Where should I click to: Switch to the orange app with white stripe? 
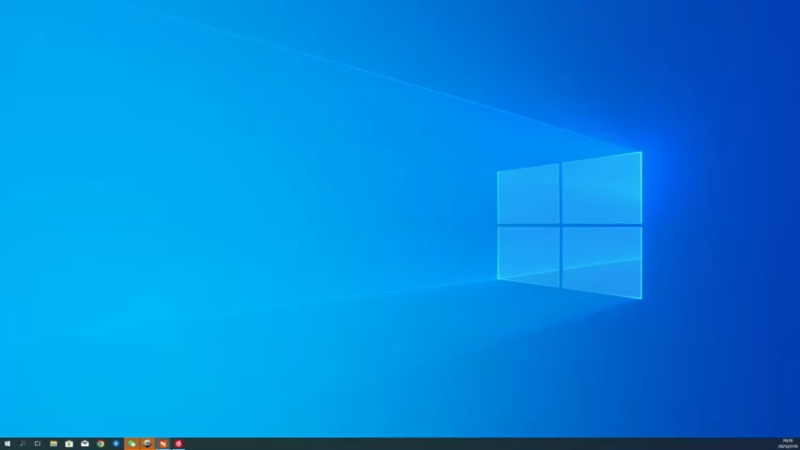point(163,444)
